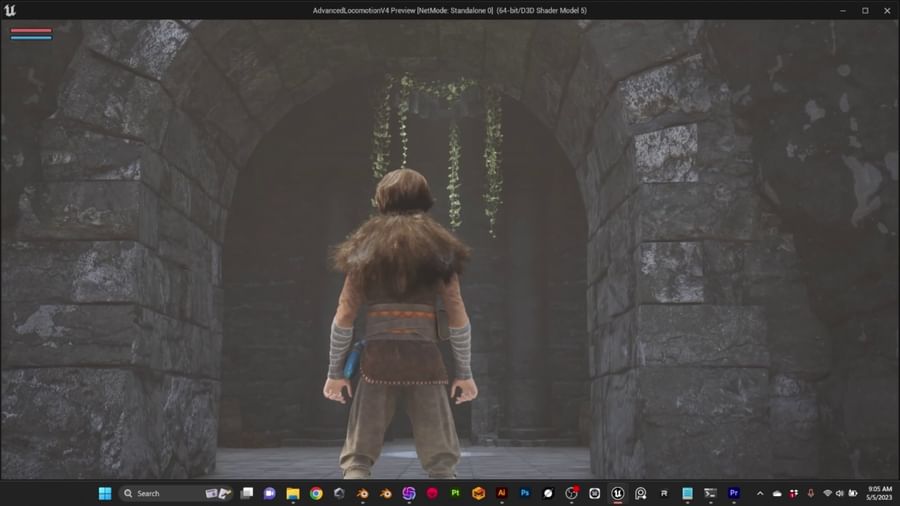Screen dimensions: 900x506
Task: Open the white round compass-like icon
Action: coord(548,493)
